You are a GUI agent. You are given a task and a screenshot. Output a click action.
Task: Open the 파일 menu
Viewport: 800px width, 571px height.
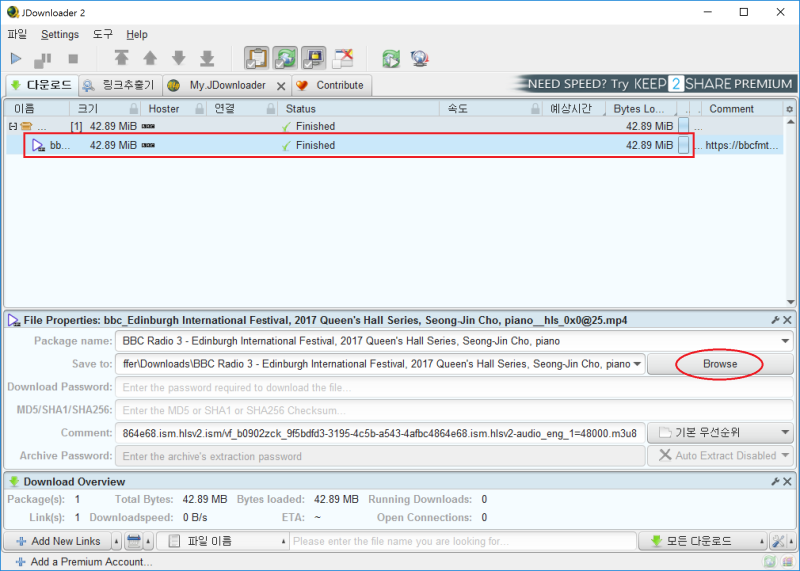17,34
